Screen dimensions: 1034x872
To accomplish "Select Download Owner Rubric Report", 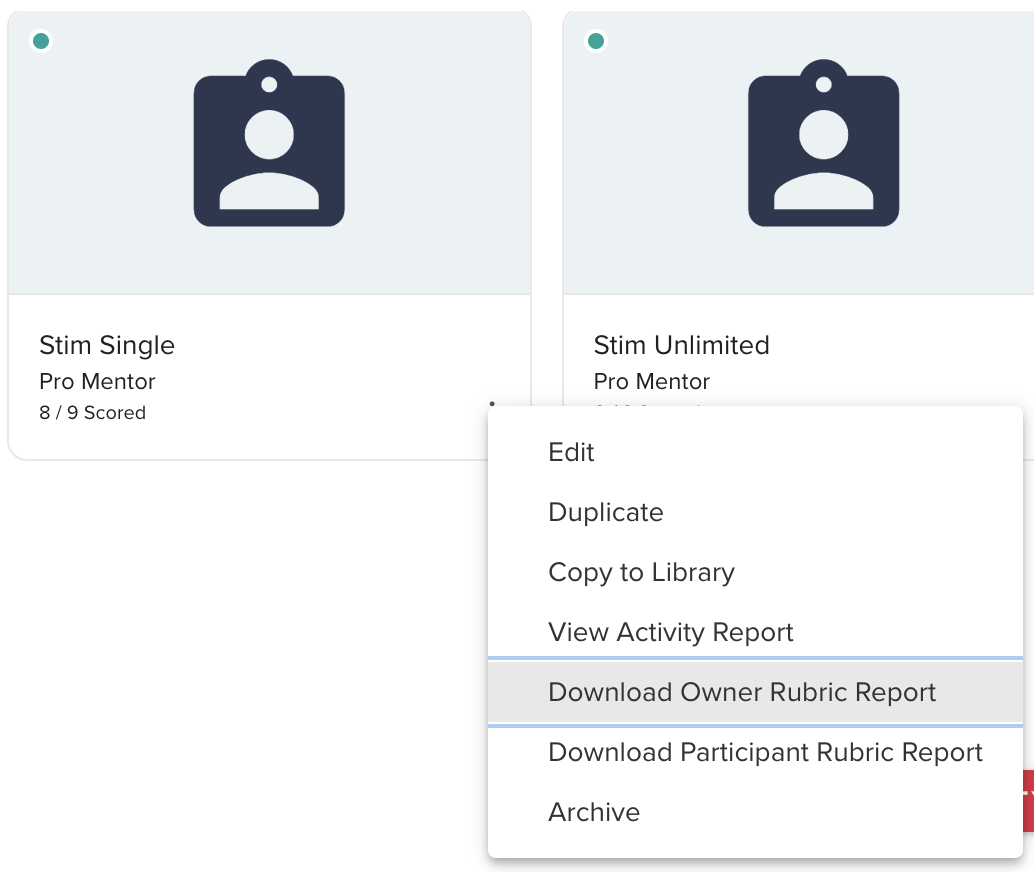I will coord(755,693).
